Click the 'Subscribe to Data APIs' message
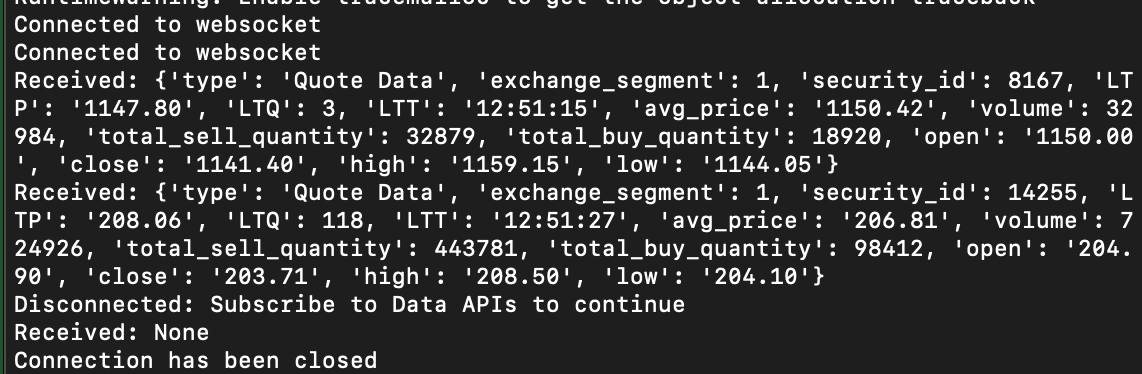 pos(364,305)
